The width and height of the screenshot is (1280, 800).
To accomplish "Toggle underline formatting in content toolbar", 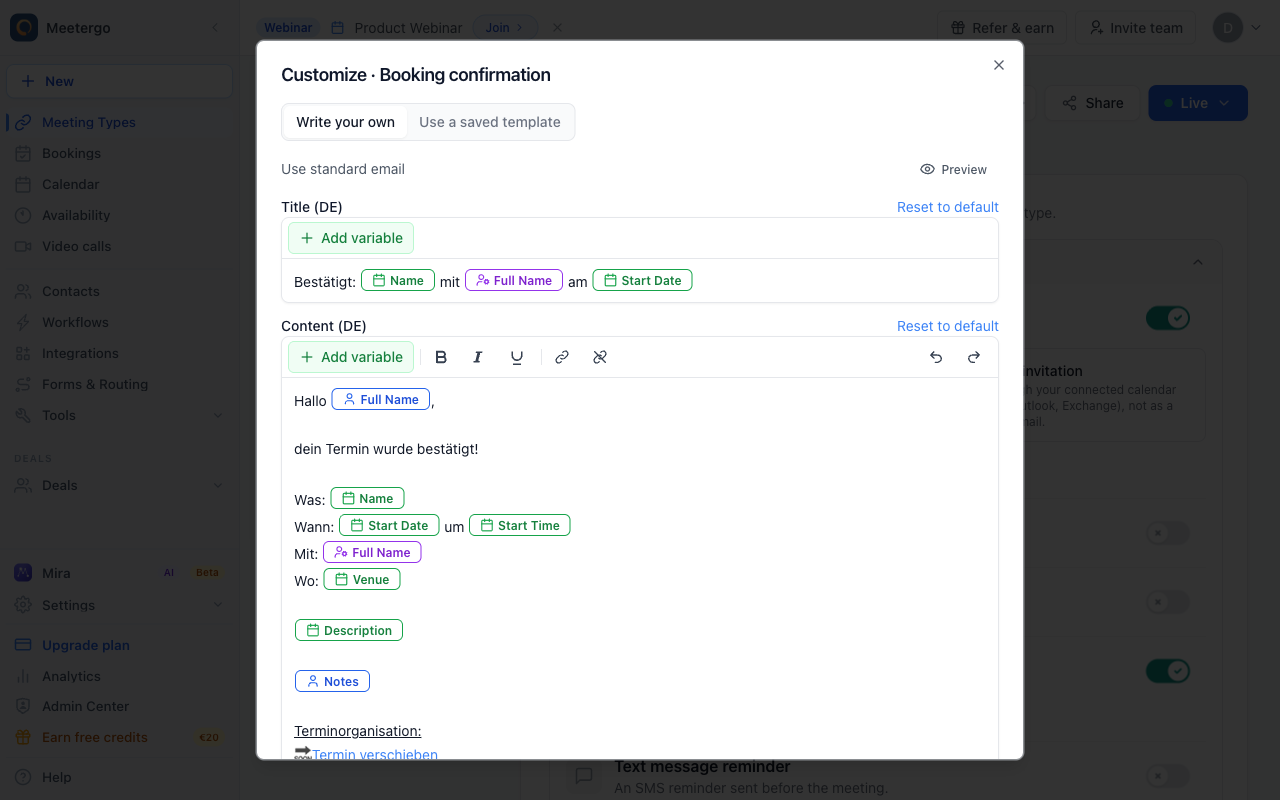I will [516, 357].
